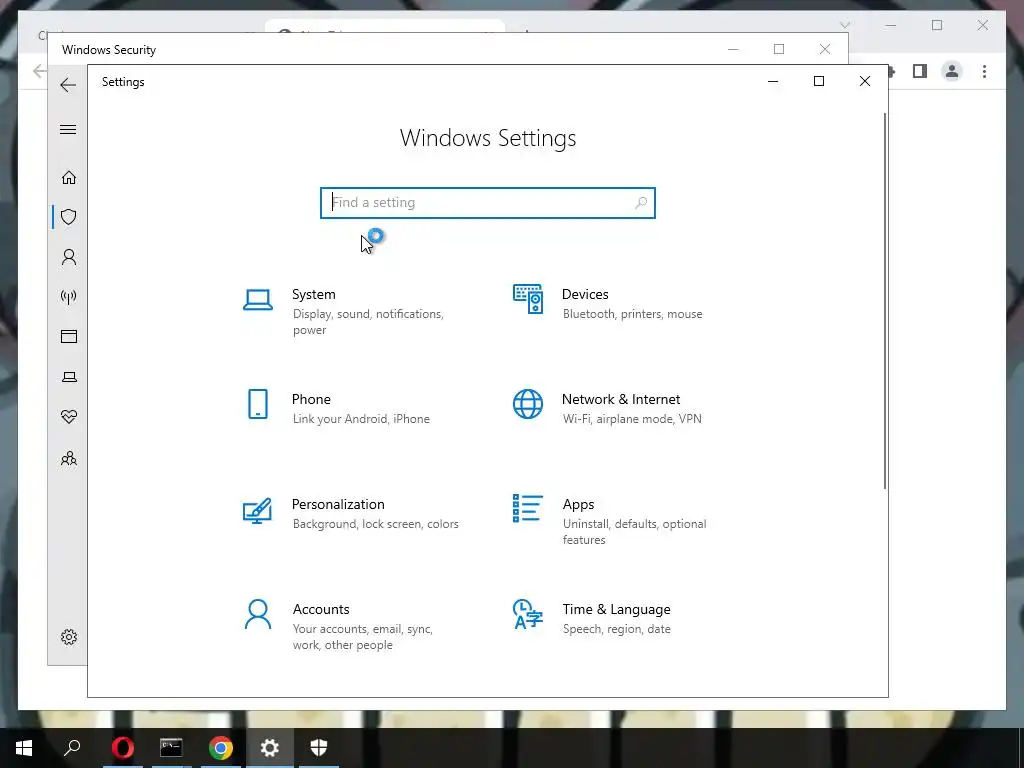Open Device performance & health heart icon
Image resolution: width=1024 pixels, height=768 pixels.
point(69,417)
